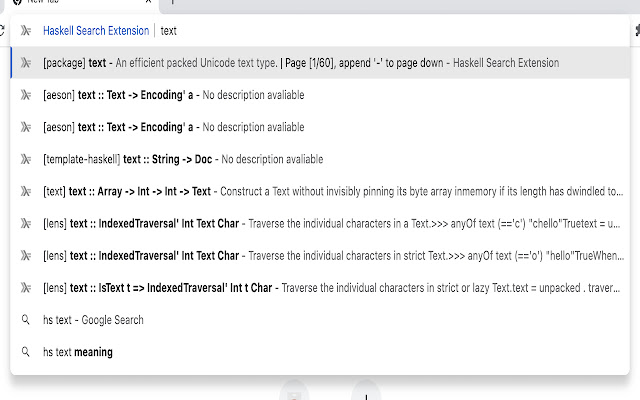This screenshot has height=400, width=640.
Task: Click the magnifier icon beside 'hs text meaning'
Action: pyautogui.click(x=26, y=352)
